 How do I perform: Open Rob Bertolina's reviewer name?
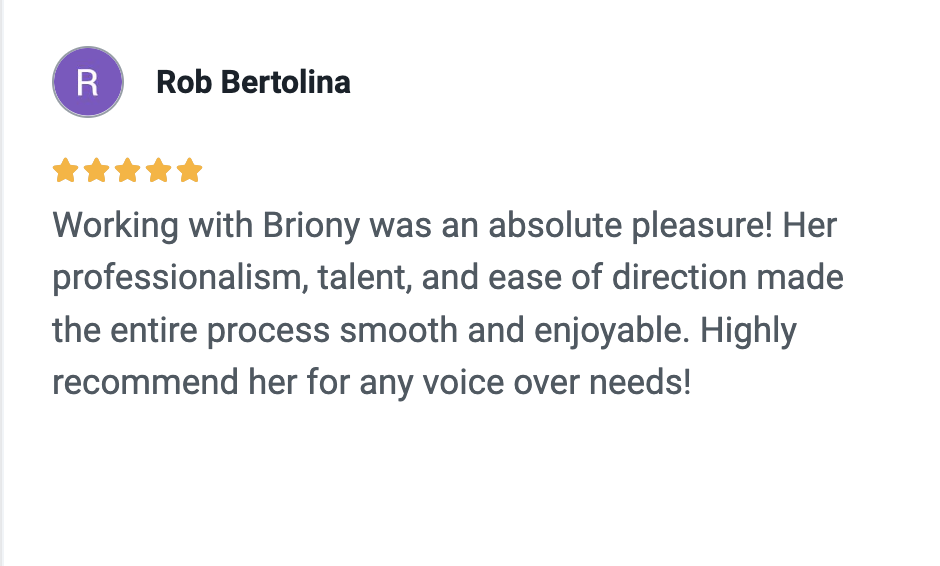(x=253, y=82)
